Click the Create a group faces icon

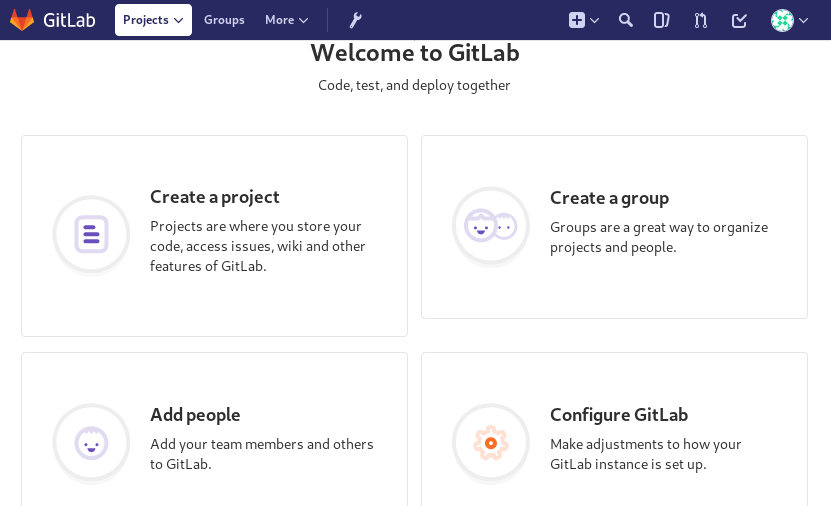click(x=491, y=226)
